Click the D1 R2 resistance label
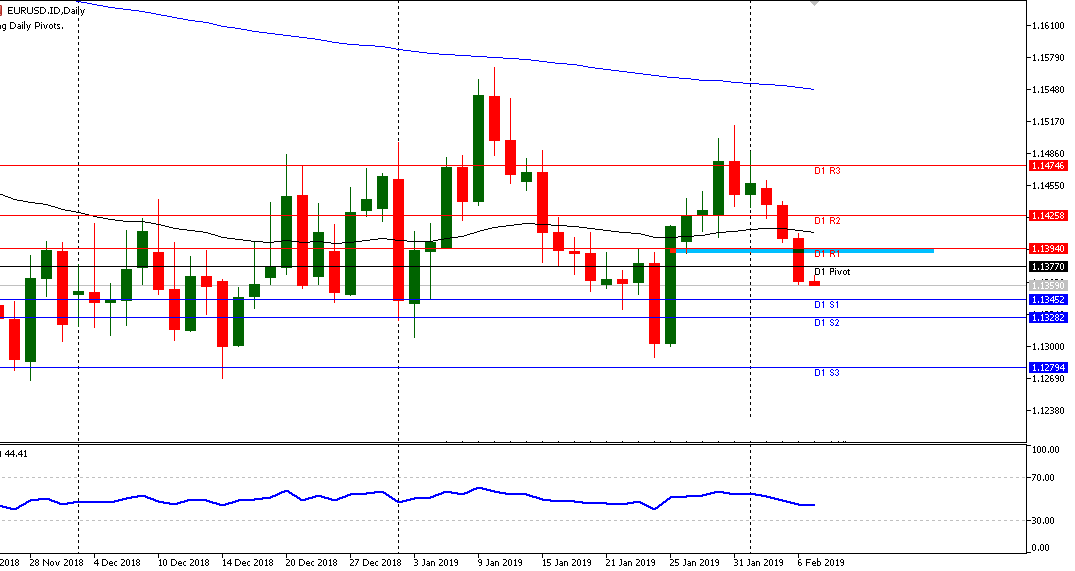The image size is (1075, 571). (x=826, y=220)
